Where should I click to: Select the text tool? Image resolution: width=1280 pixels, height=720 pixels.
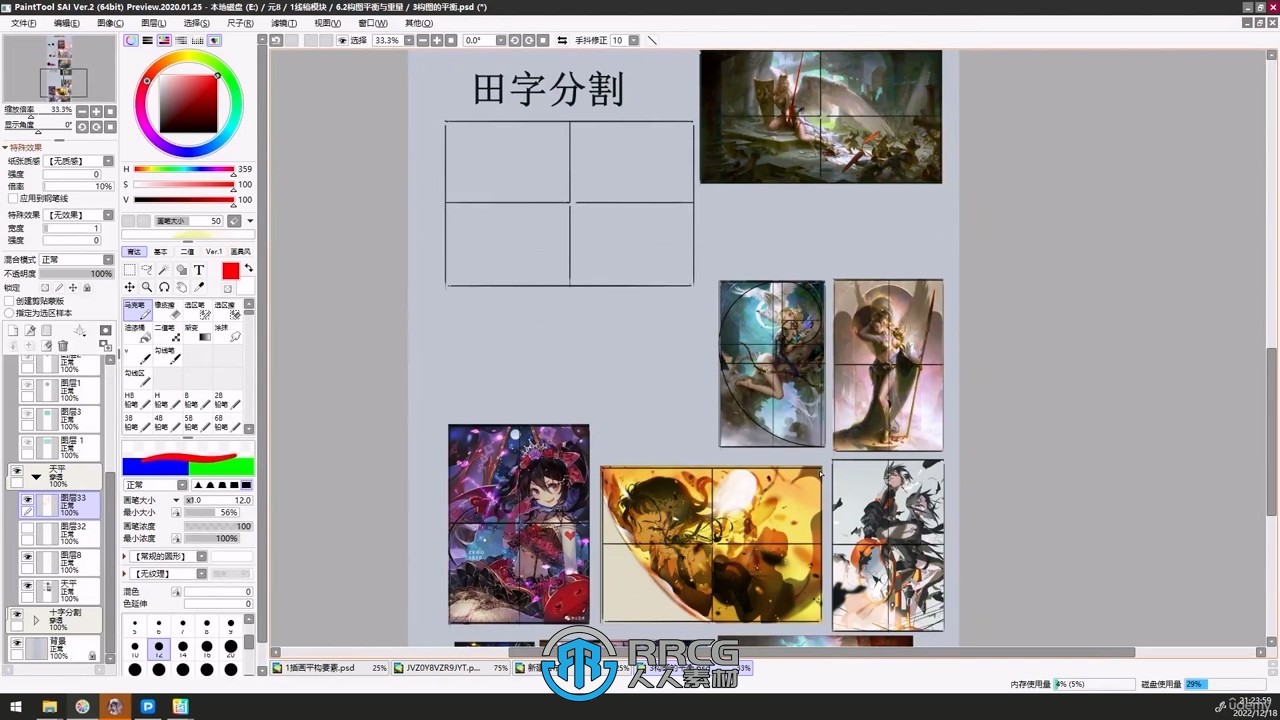click(199, 270)
